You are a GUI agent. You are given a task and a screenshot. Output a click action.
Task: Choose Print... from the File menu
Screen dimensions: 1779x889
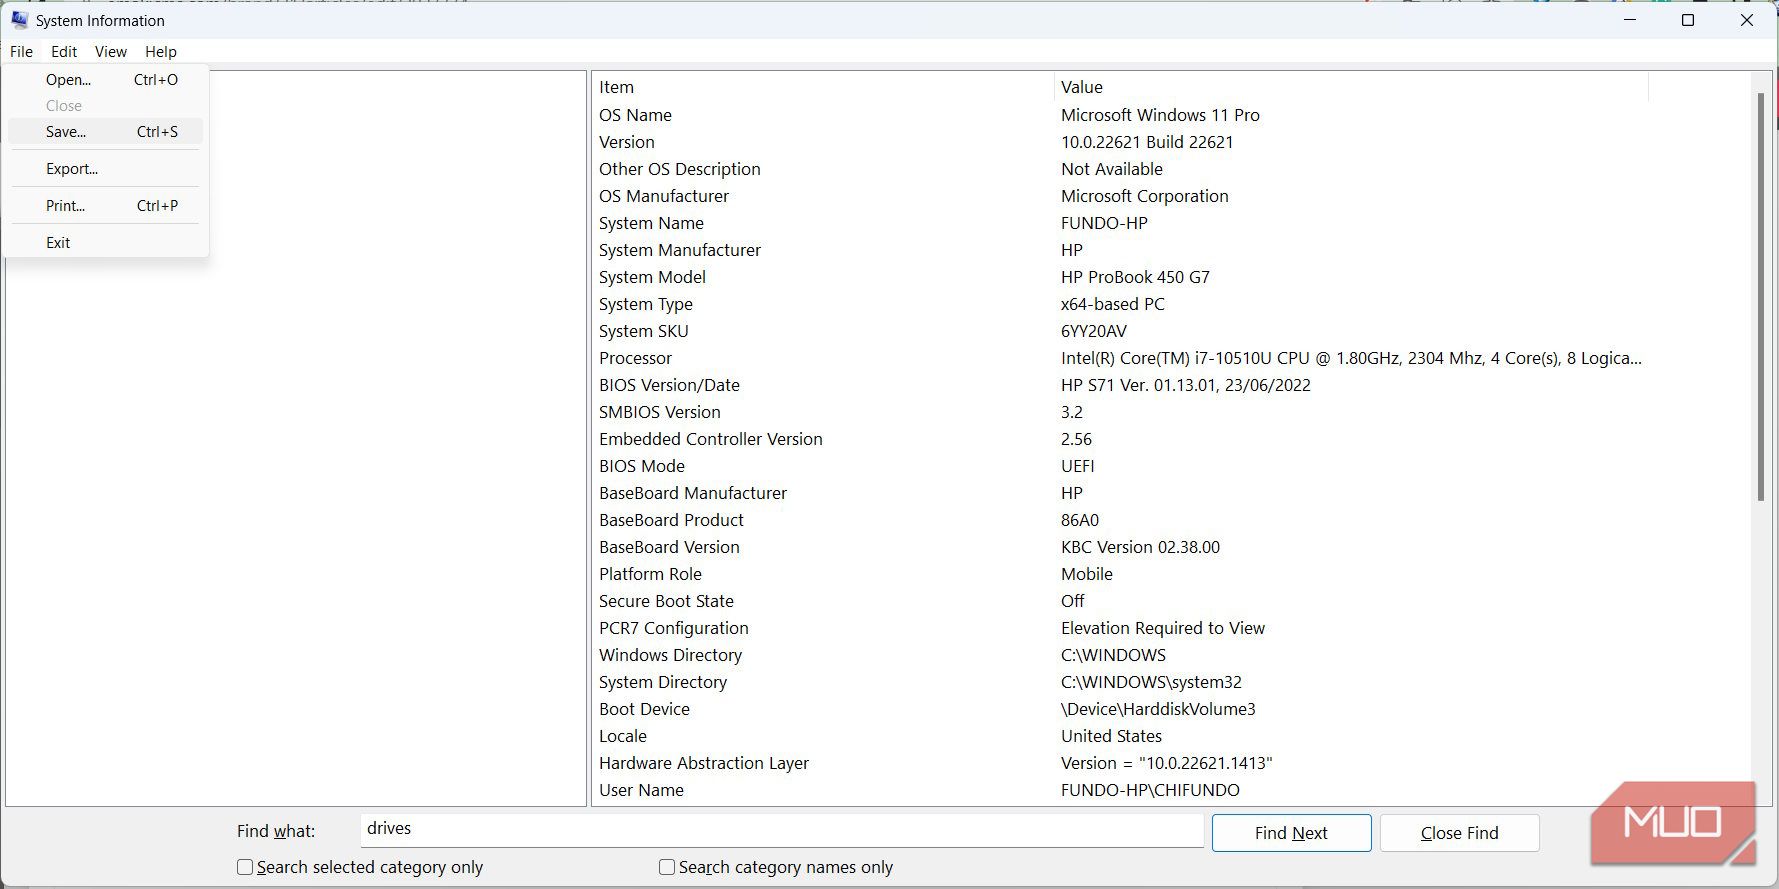tap(106, 206)
